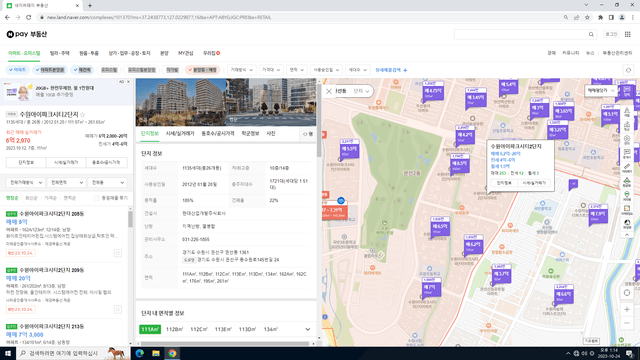The height and width of the screenshot is (360, 640).
Task: Toggle the 재건축 filter chip
Action: (x=82, y=70)
